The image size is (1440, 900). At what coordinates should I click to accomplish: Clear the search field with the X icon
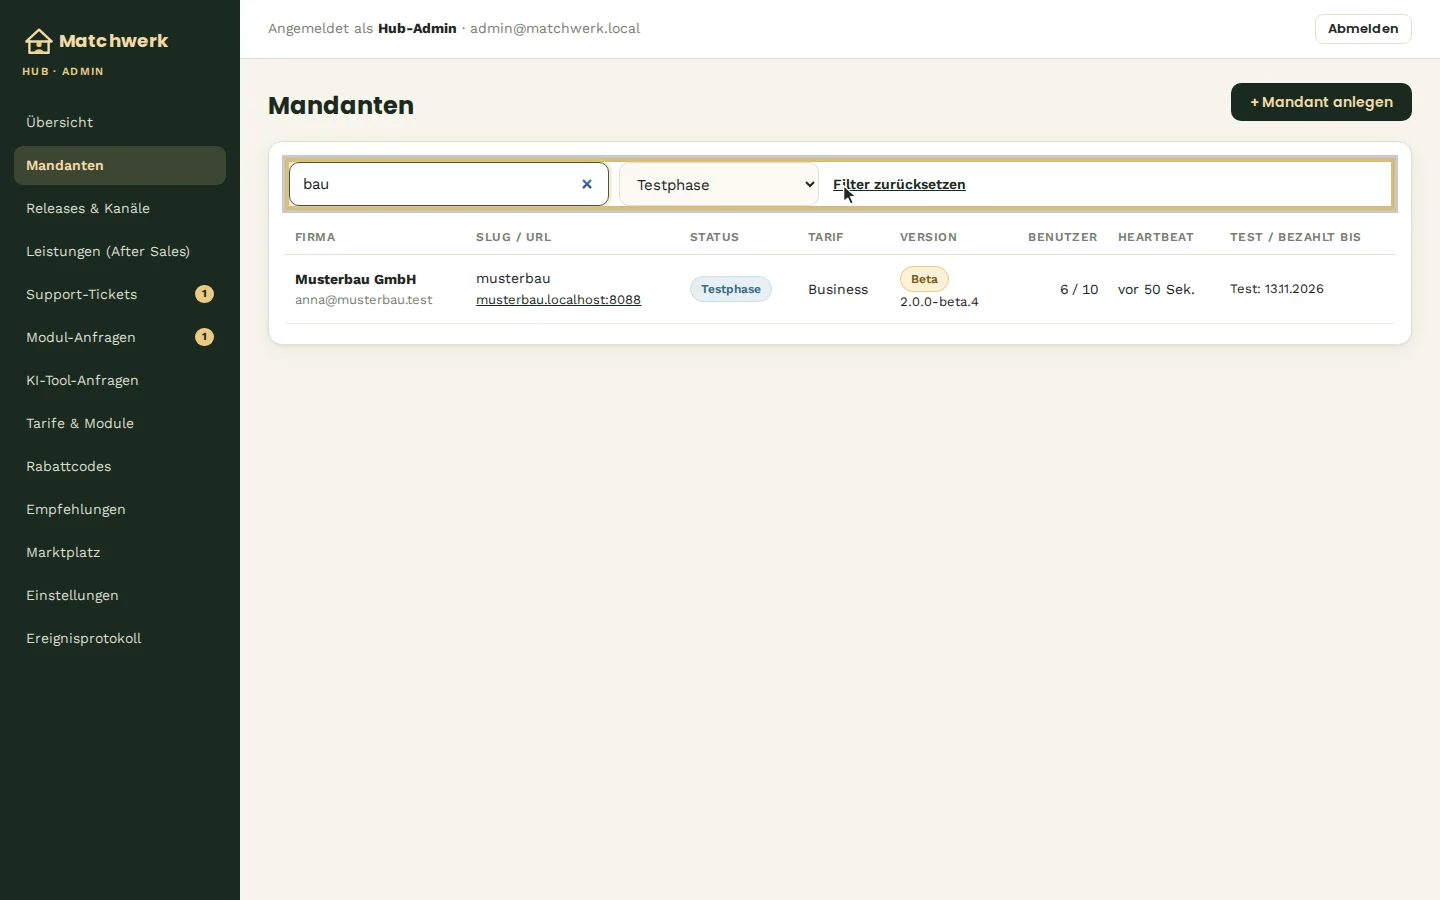[x=587, y=184]
